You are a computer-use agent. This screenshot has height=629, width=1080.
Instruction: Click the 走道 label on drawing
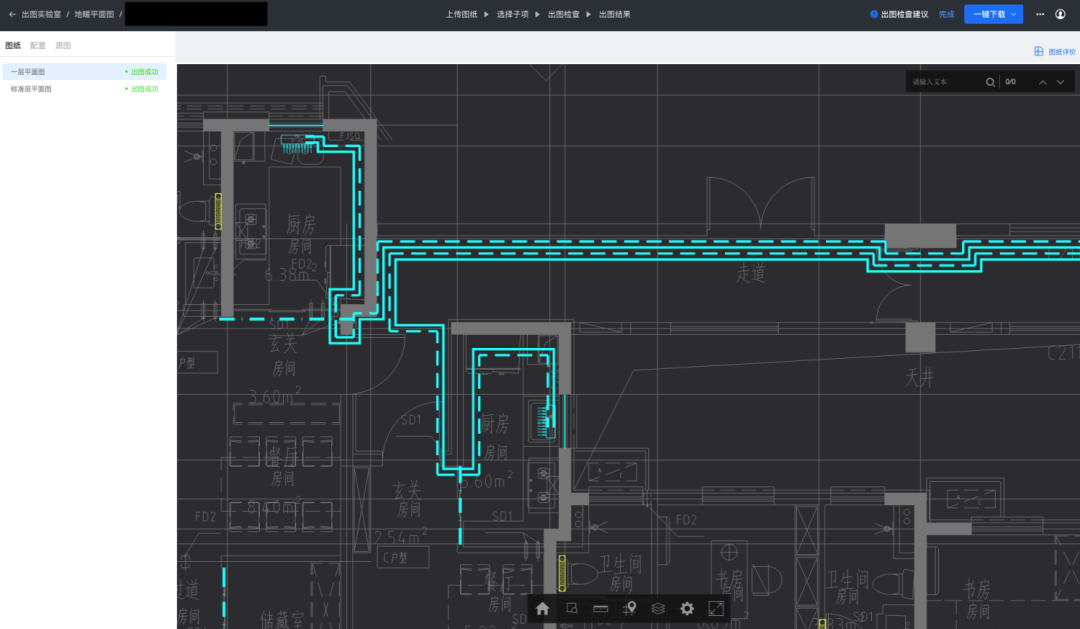750,274
